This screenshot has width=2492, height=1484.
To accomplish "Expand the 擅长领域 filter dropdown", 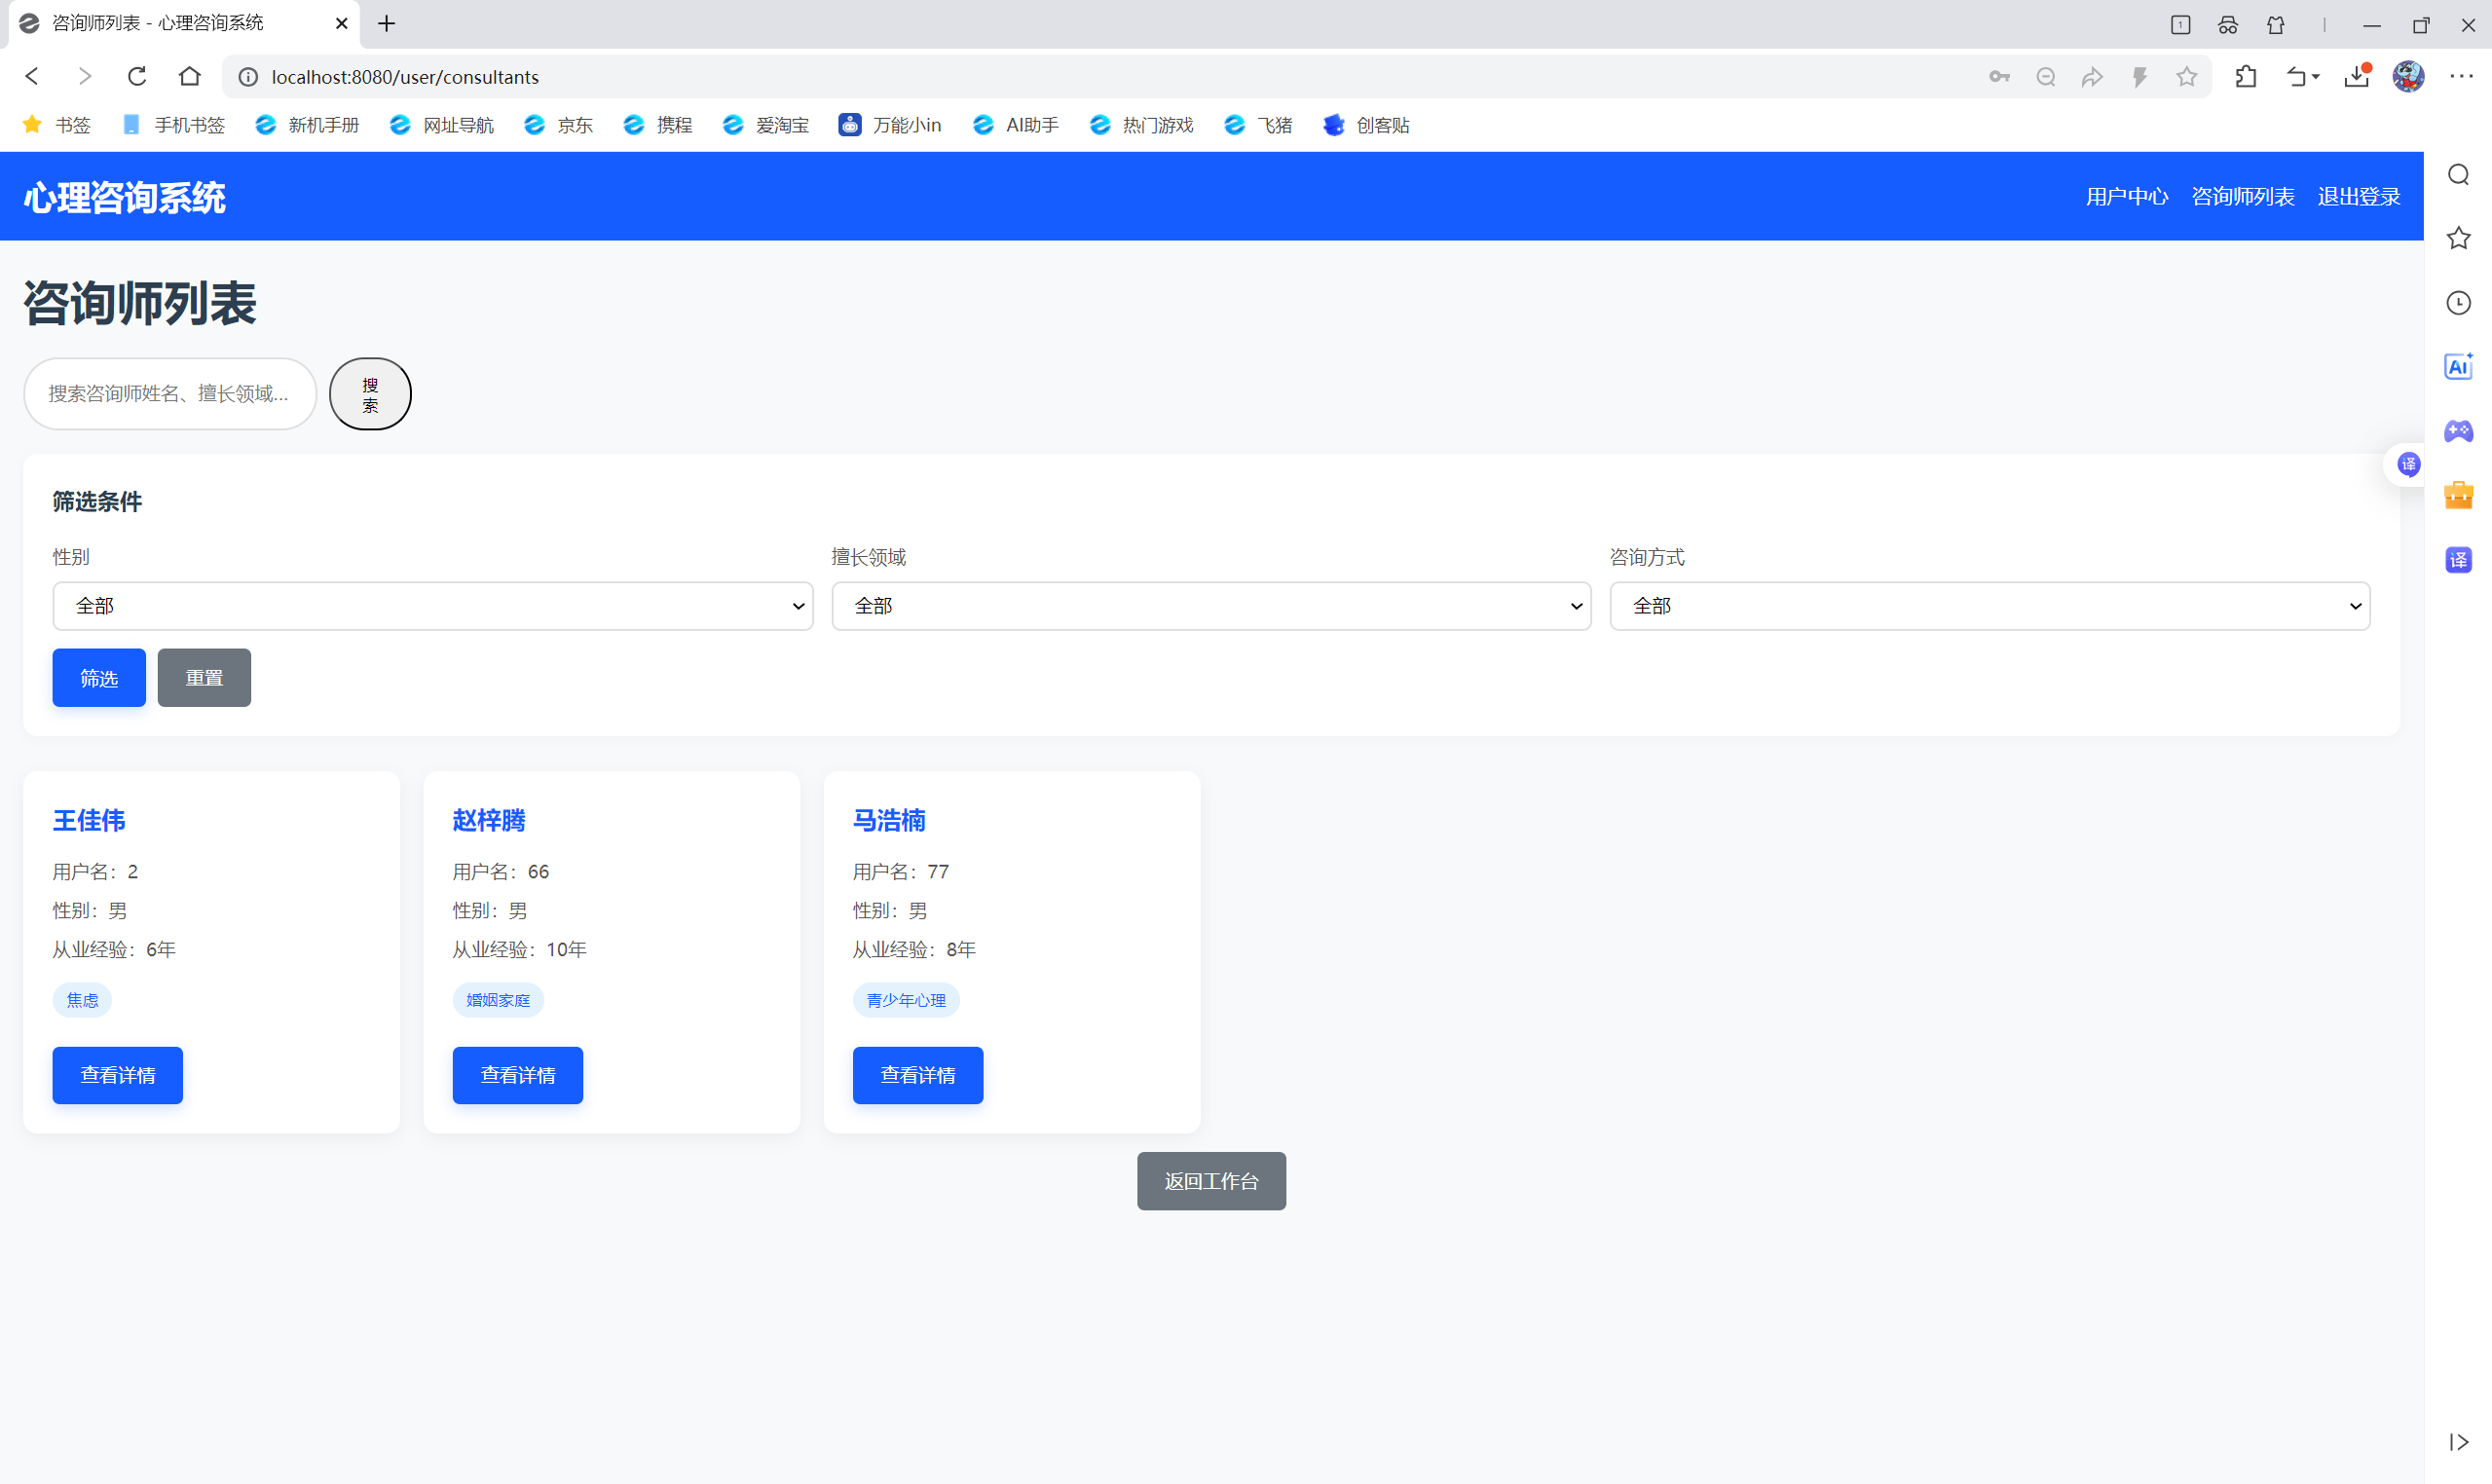I will pos(1210,606).
